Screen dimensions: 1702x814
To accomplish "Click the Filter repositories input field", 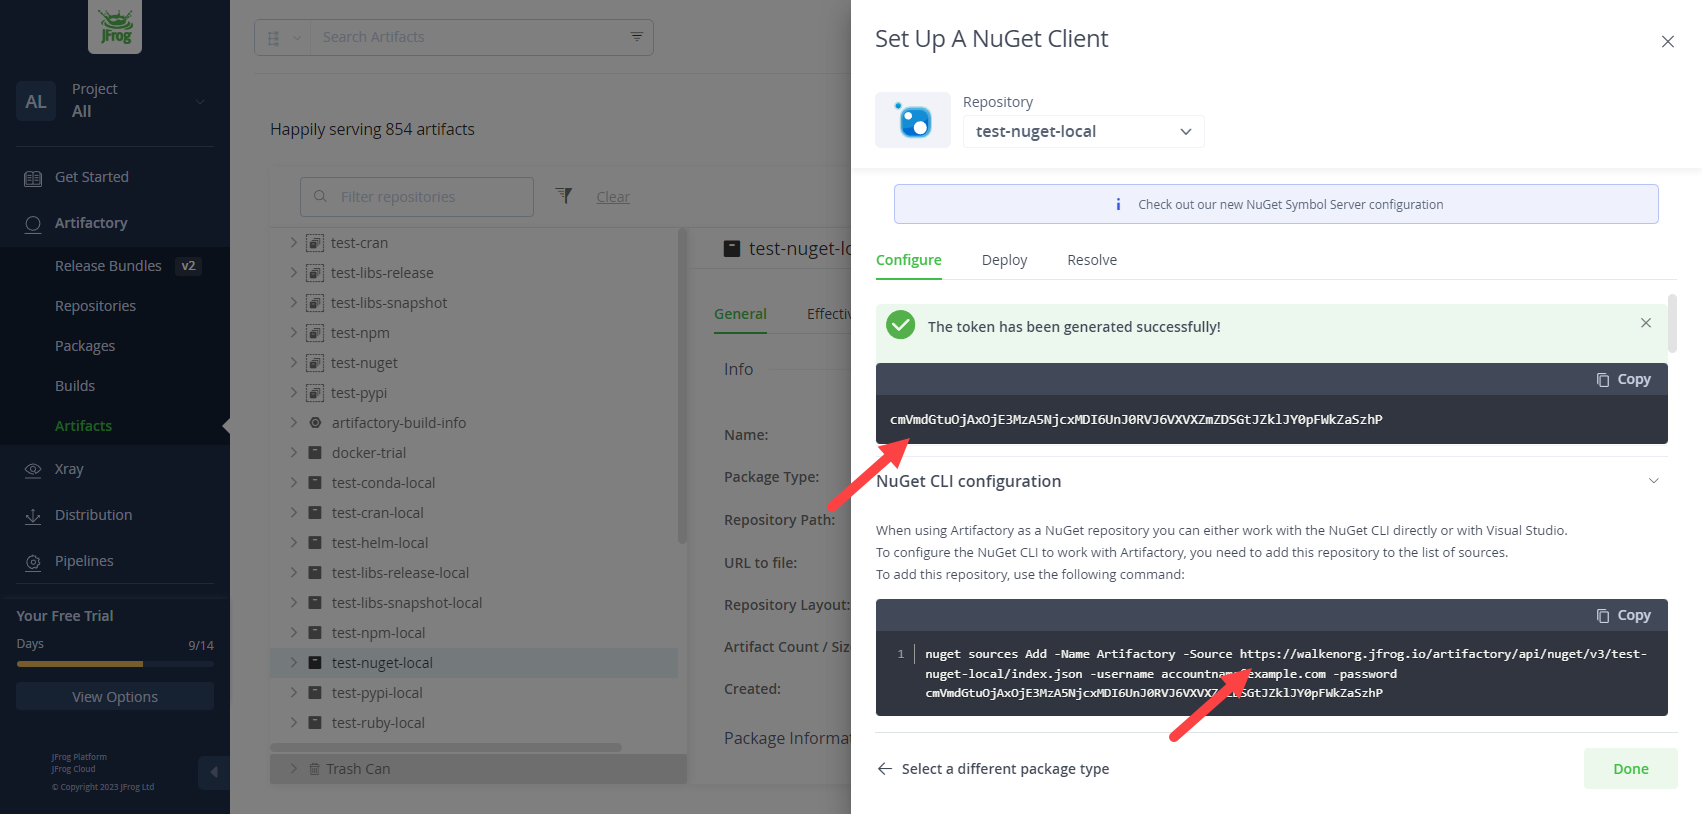I will [417, 197].
